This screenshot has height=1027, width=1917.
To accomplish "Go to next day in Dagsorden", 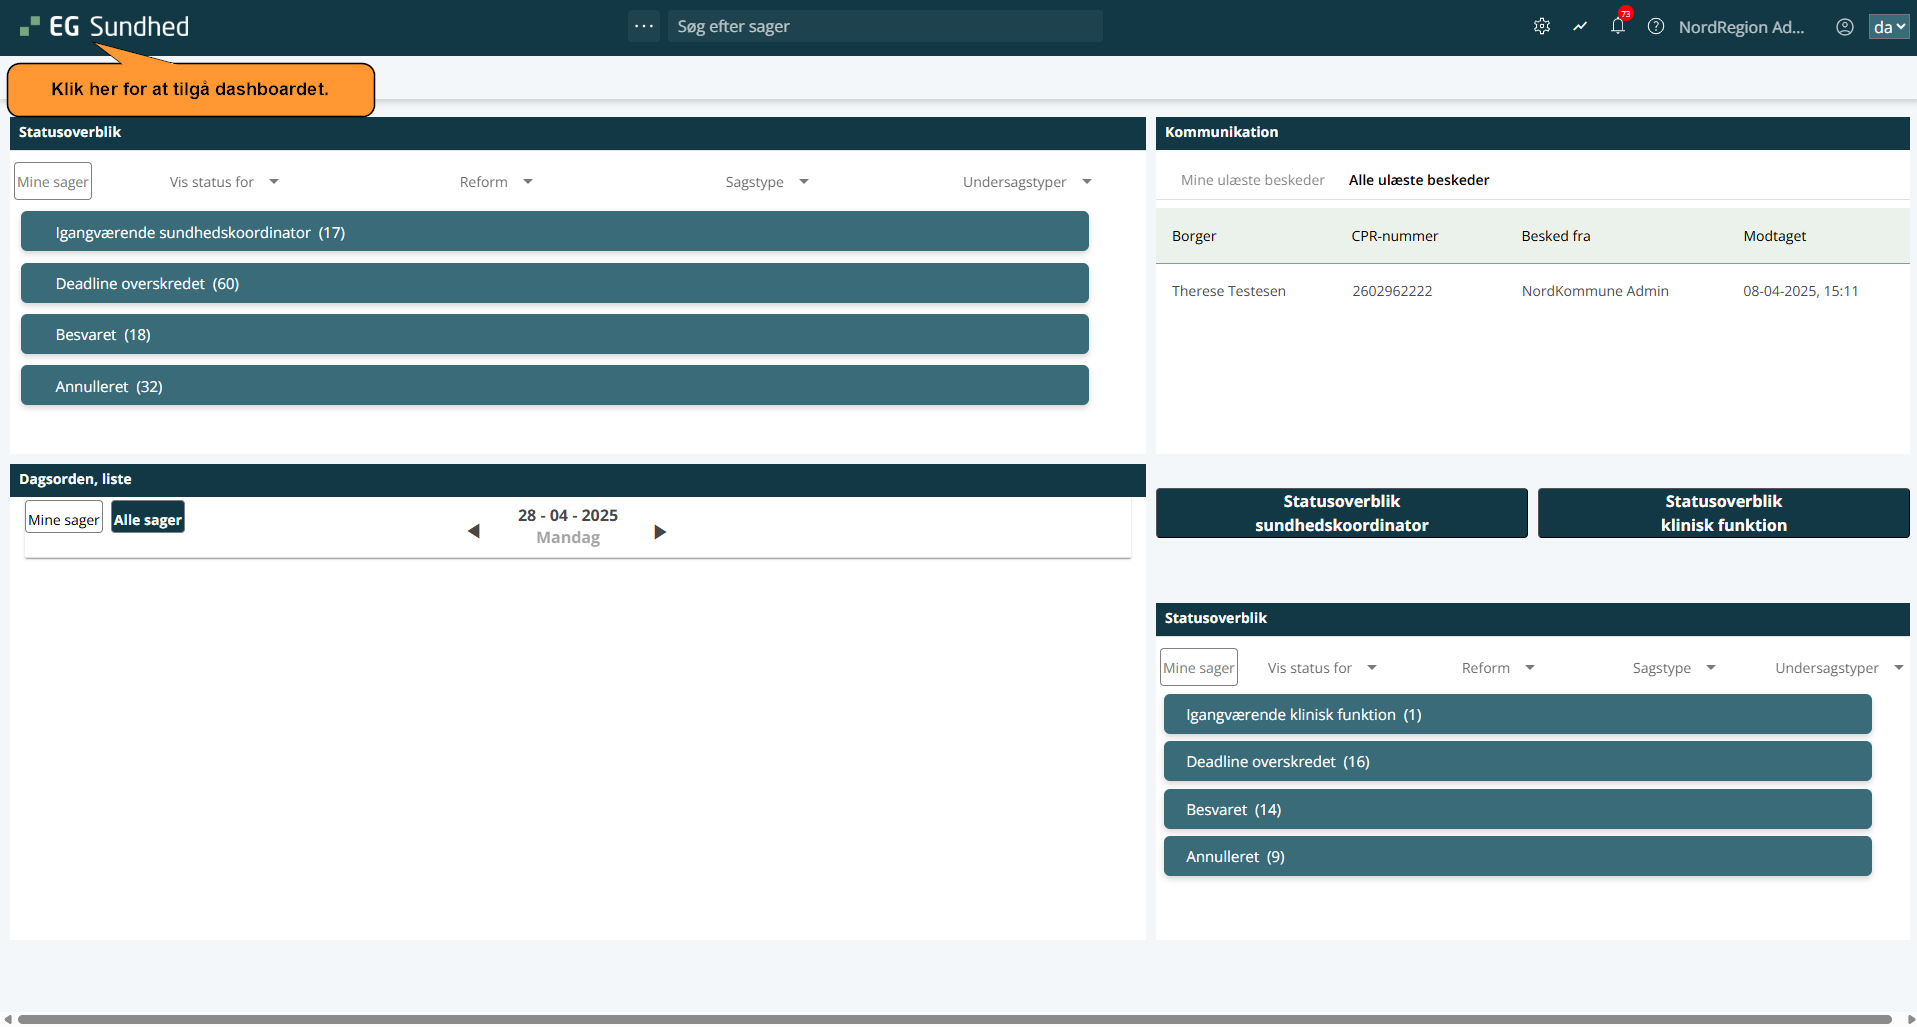I will click(660, 531).
